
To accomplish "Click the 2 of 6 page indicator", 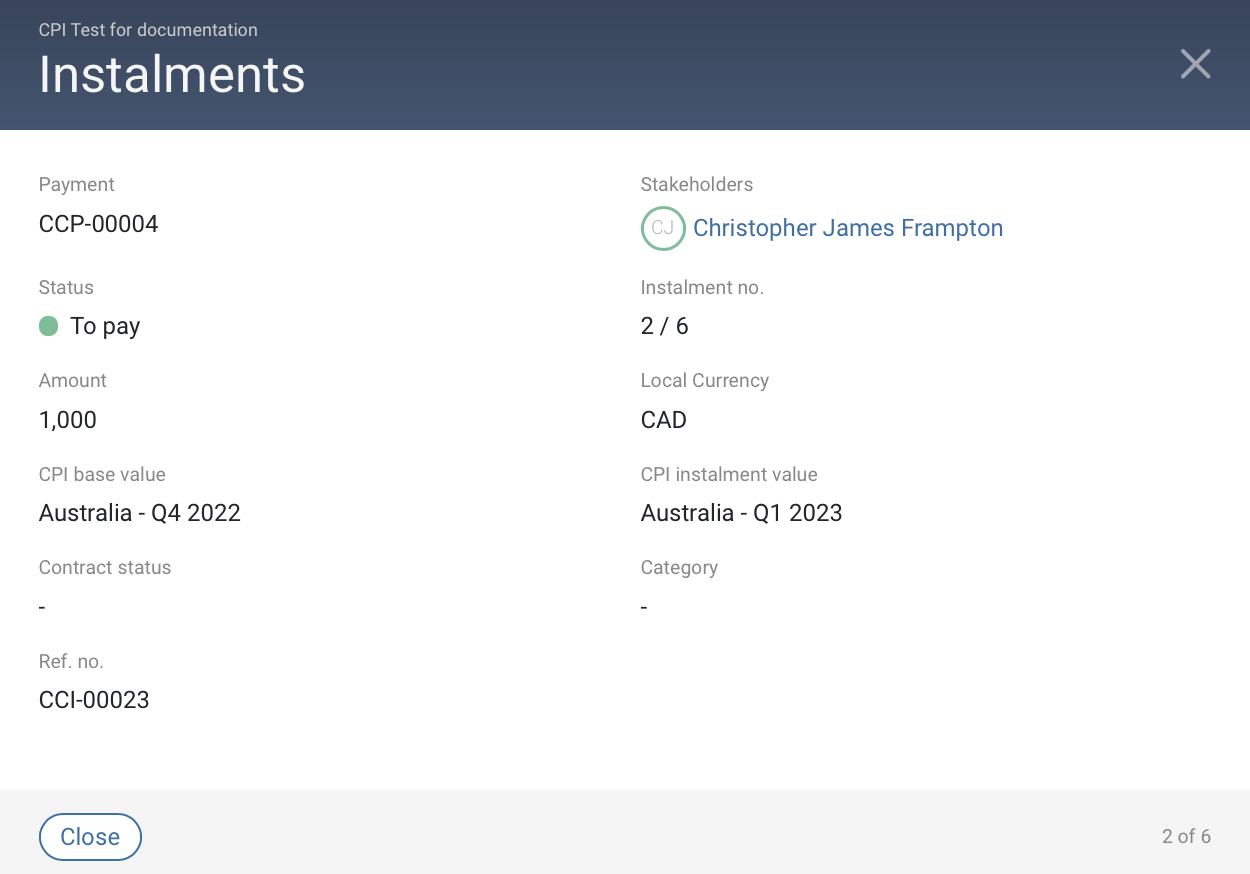I will (x=1185, y=836).
